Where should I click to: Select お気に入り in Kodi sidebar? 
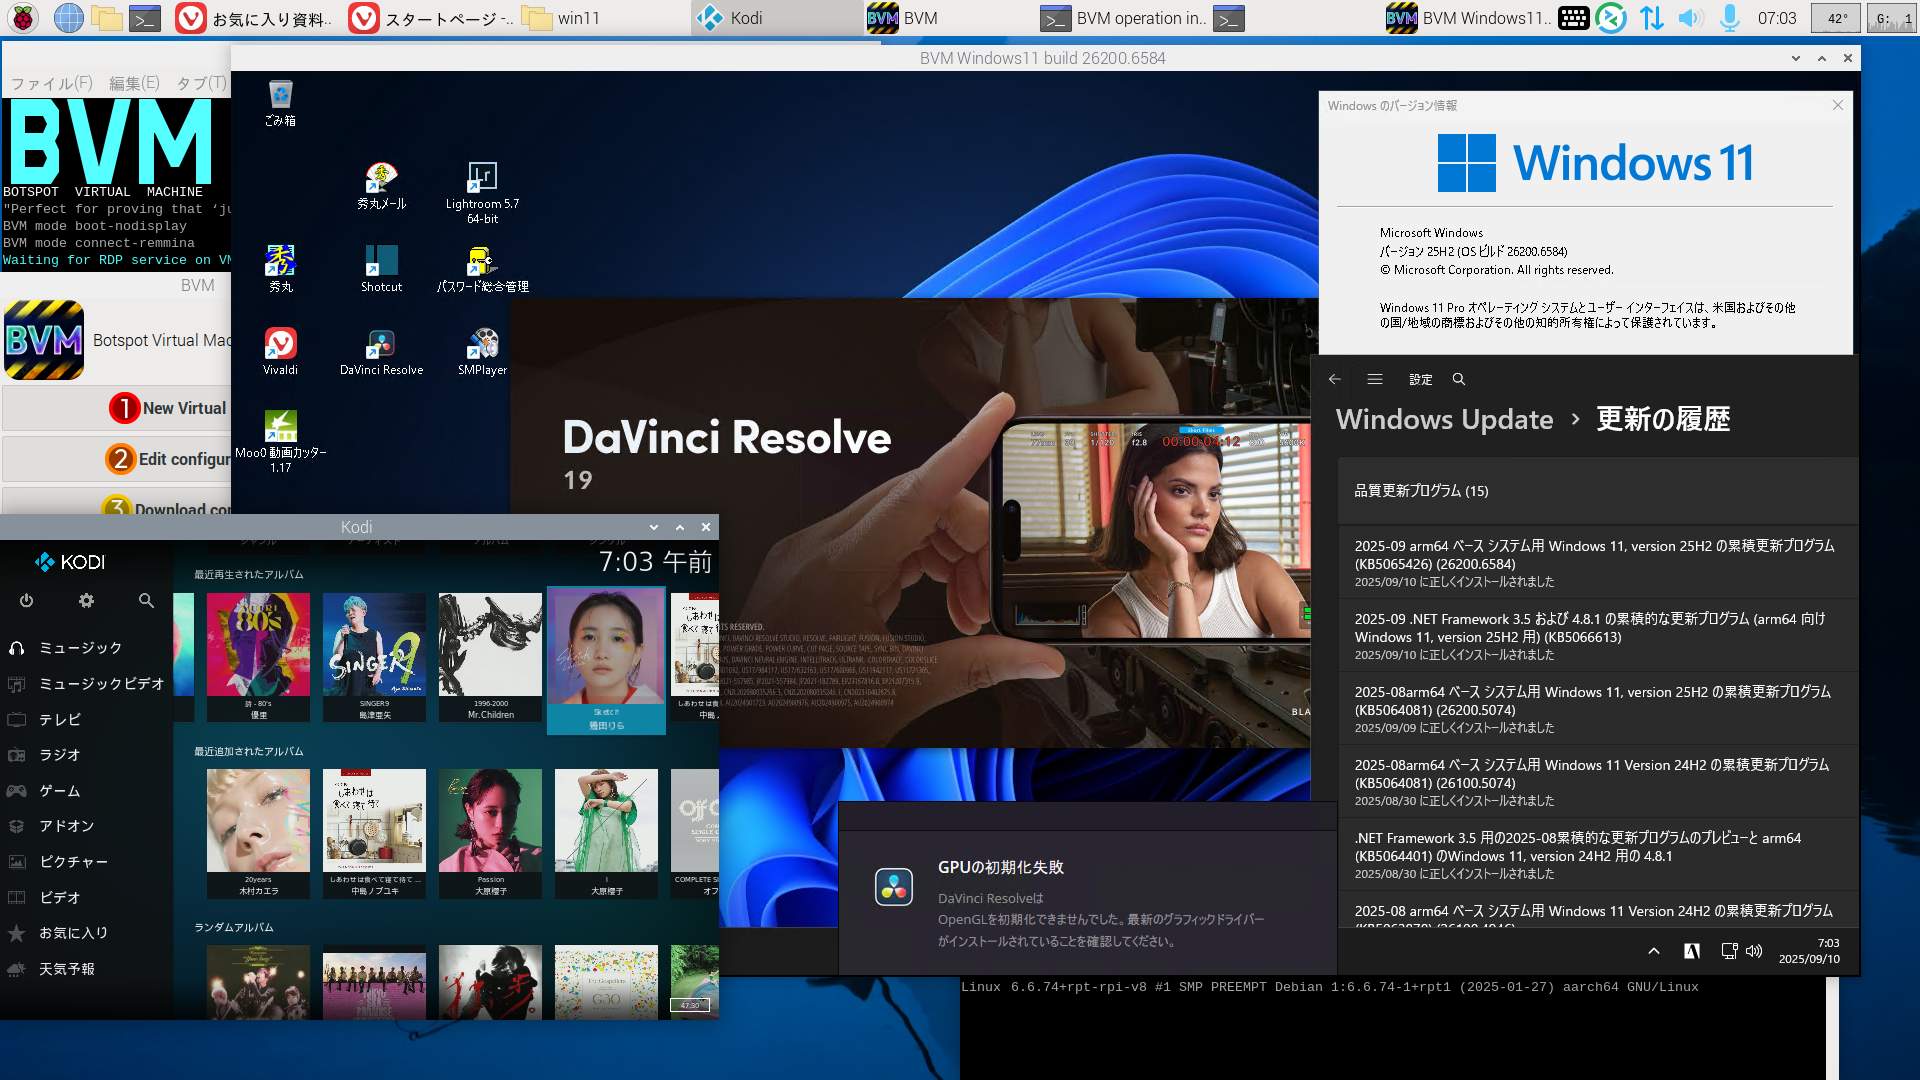86,933
